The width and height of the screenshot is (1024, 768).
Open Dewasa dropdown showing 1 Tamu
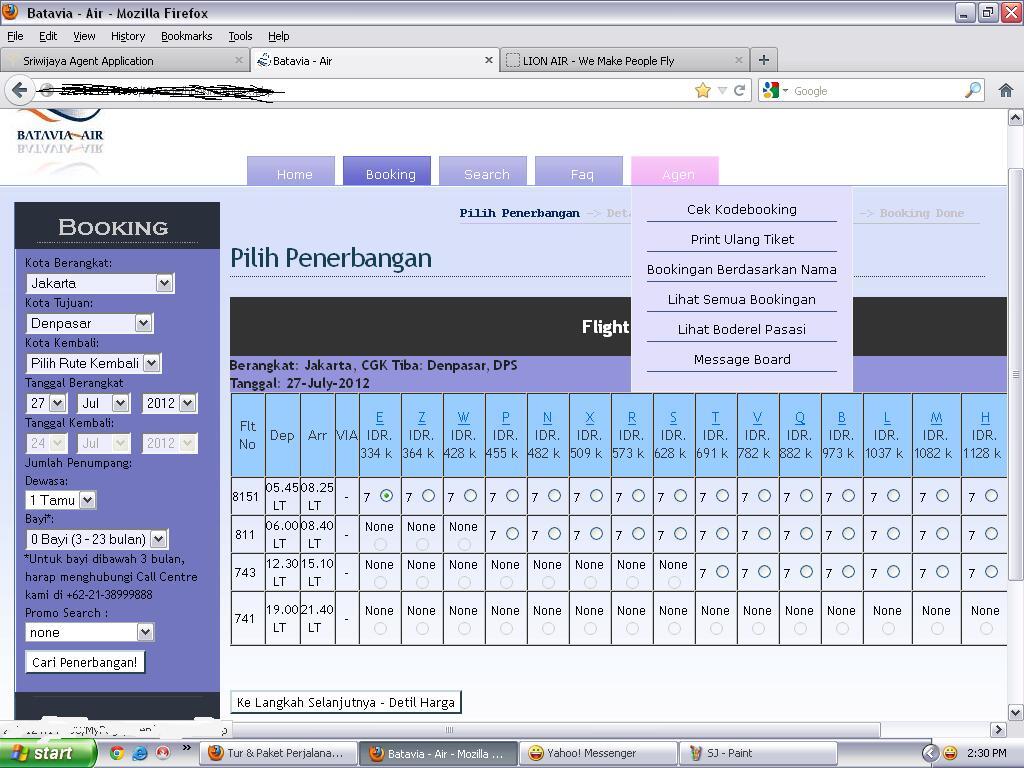[61, 500]
